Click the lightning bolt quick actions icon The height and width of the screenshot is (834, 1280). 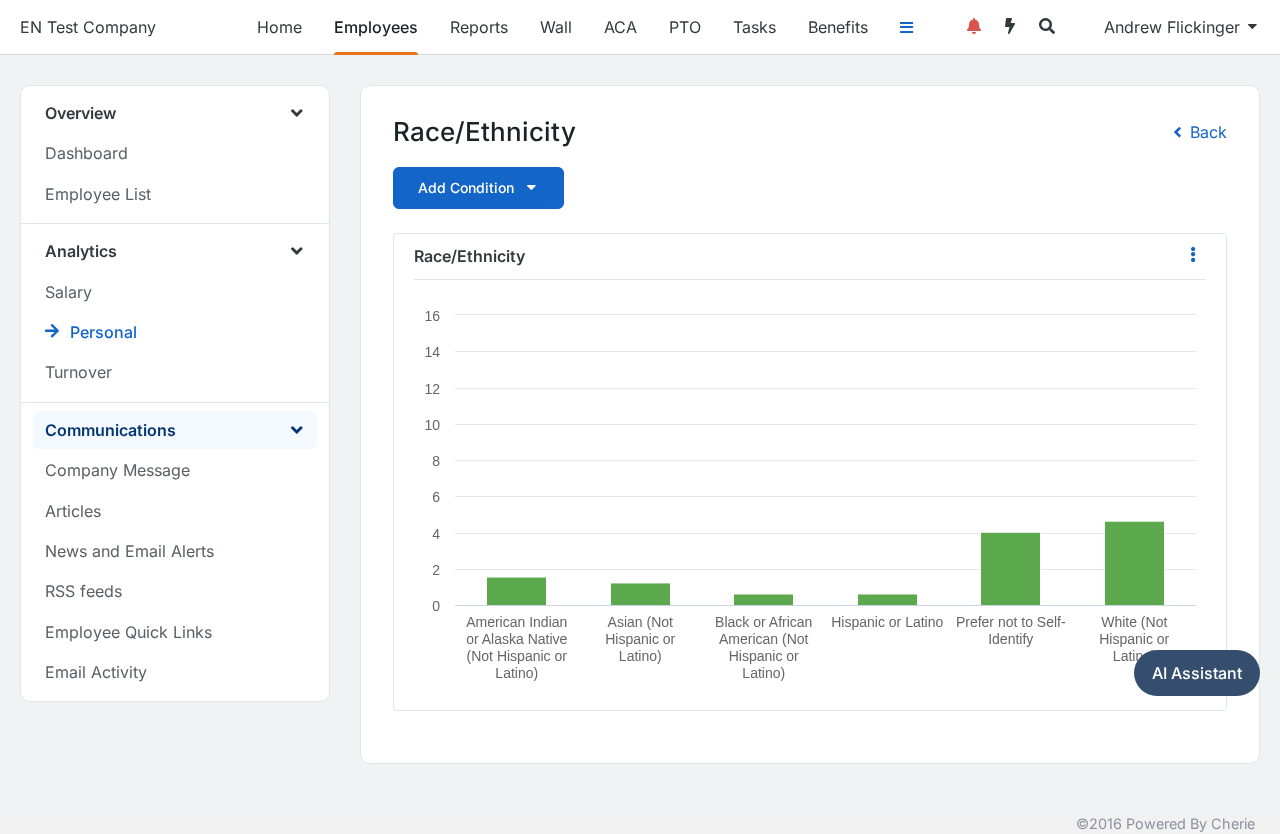1010,27
